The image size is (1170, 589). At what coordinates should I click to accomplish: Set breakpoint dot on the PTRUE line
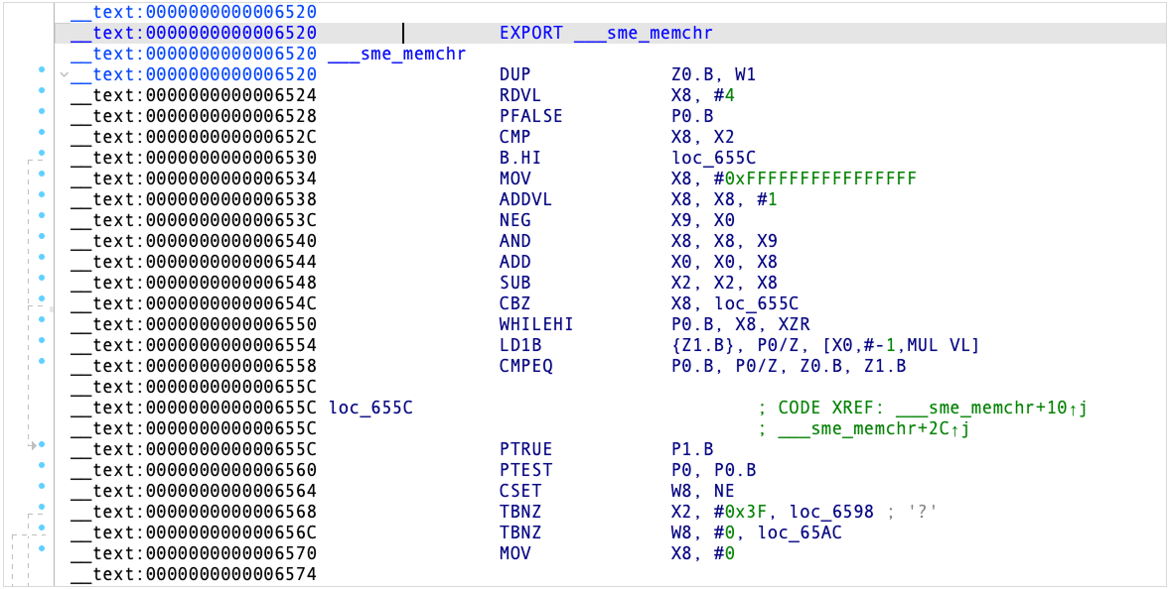point(42,444)
